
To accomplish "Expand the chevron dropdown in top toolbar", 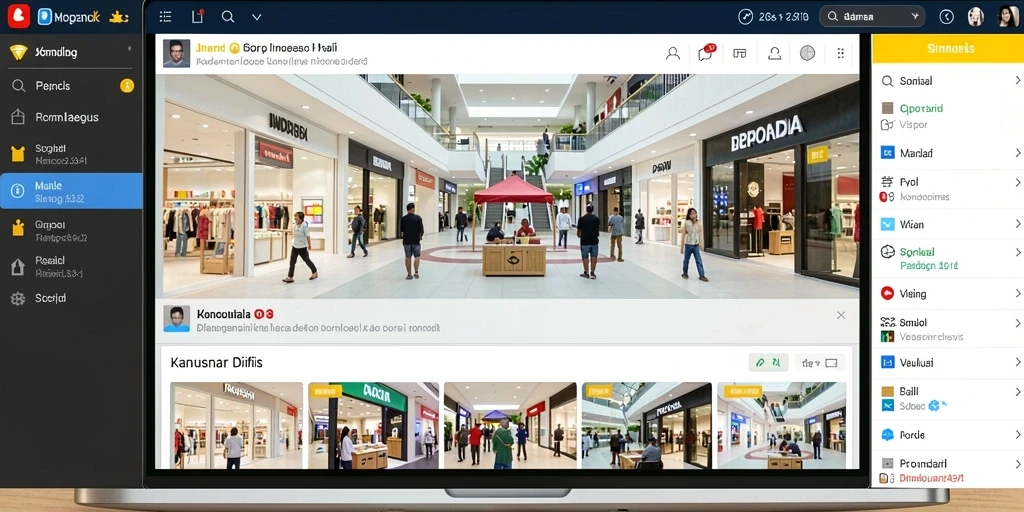I will pyautogui.click(x=257, y=18).
